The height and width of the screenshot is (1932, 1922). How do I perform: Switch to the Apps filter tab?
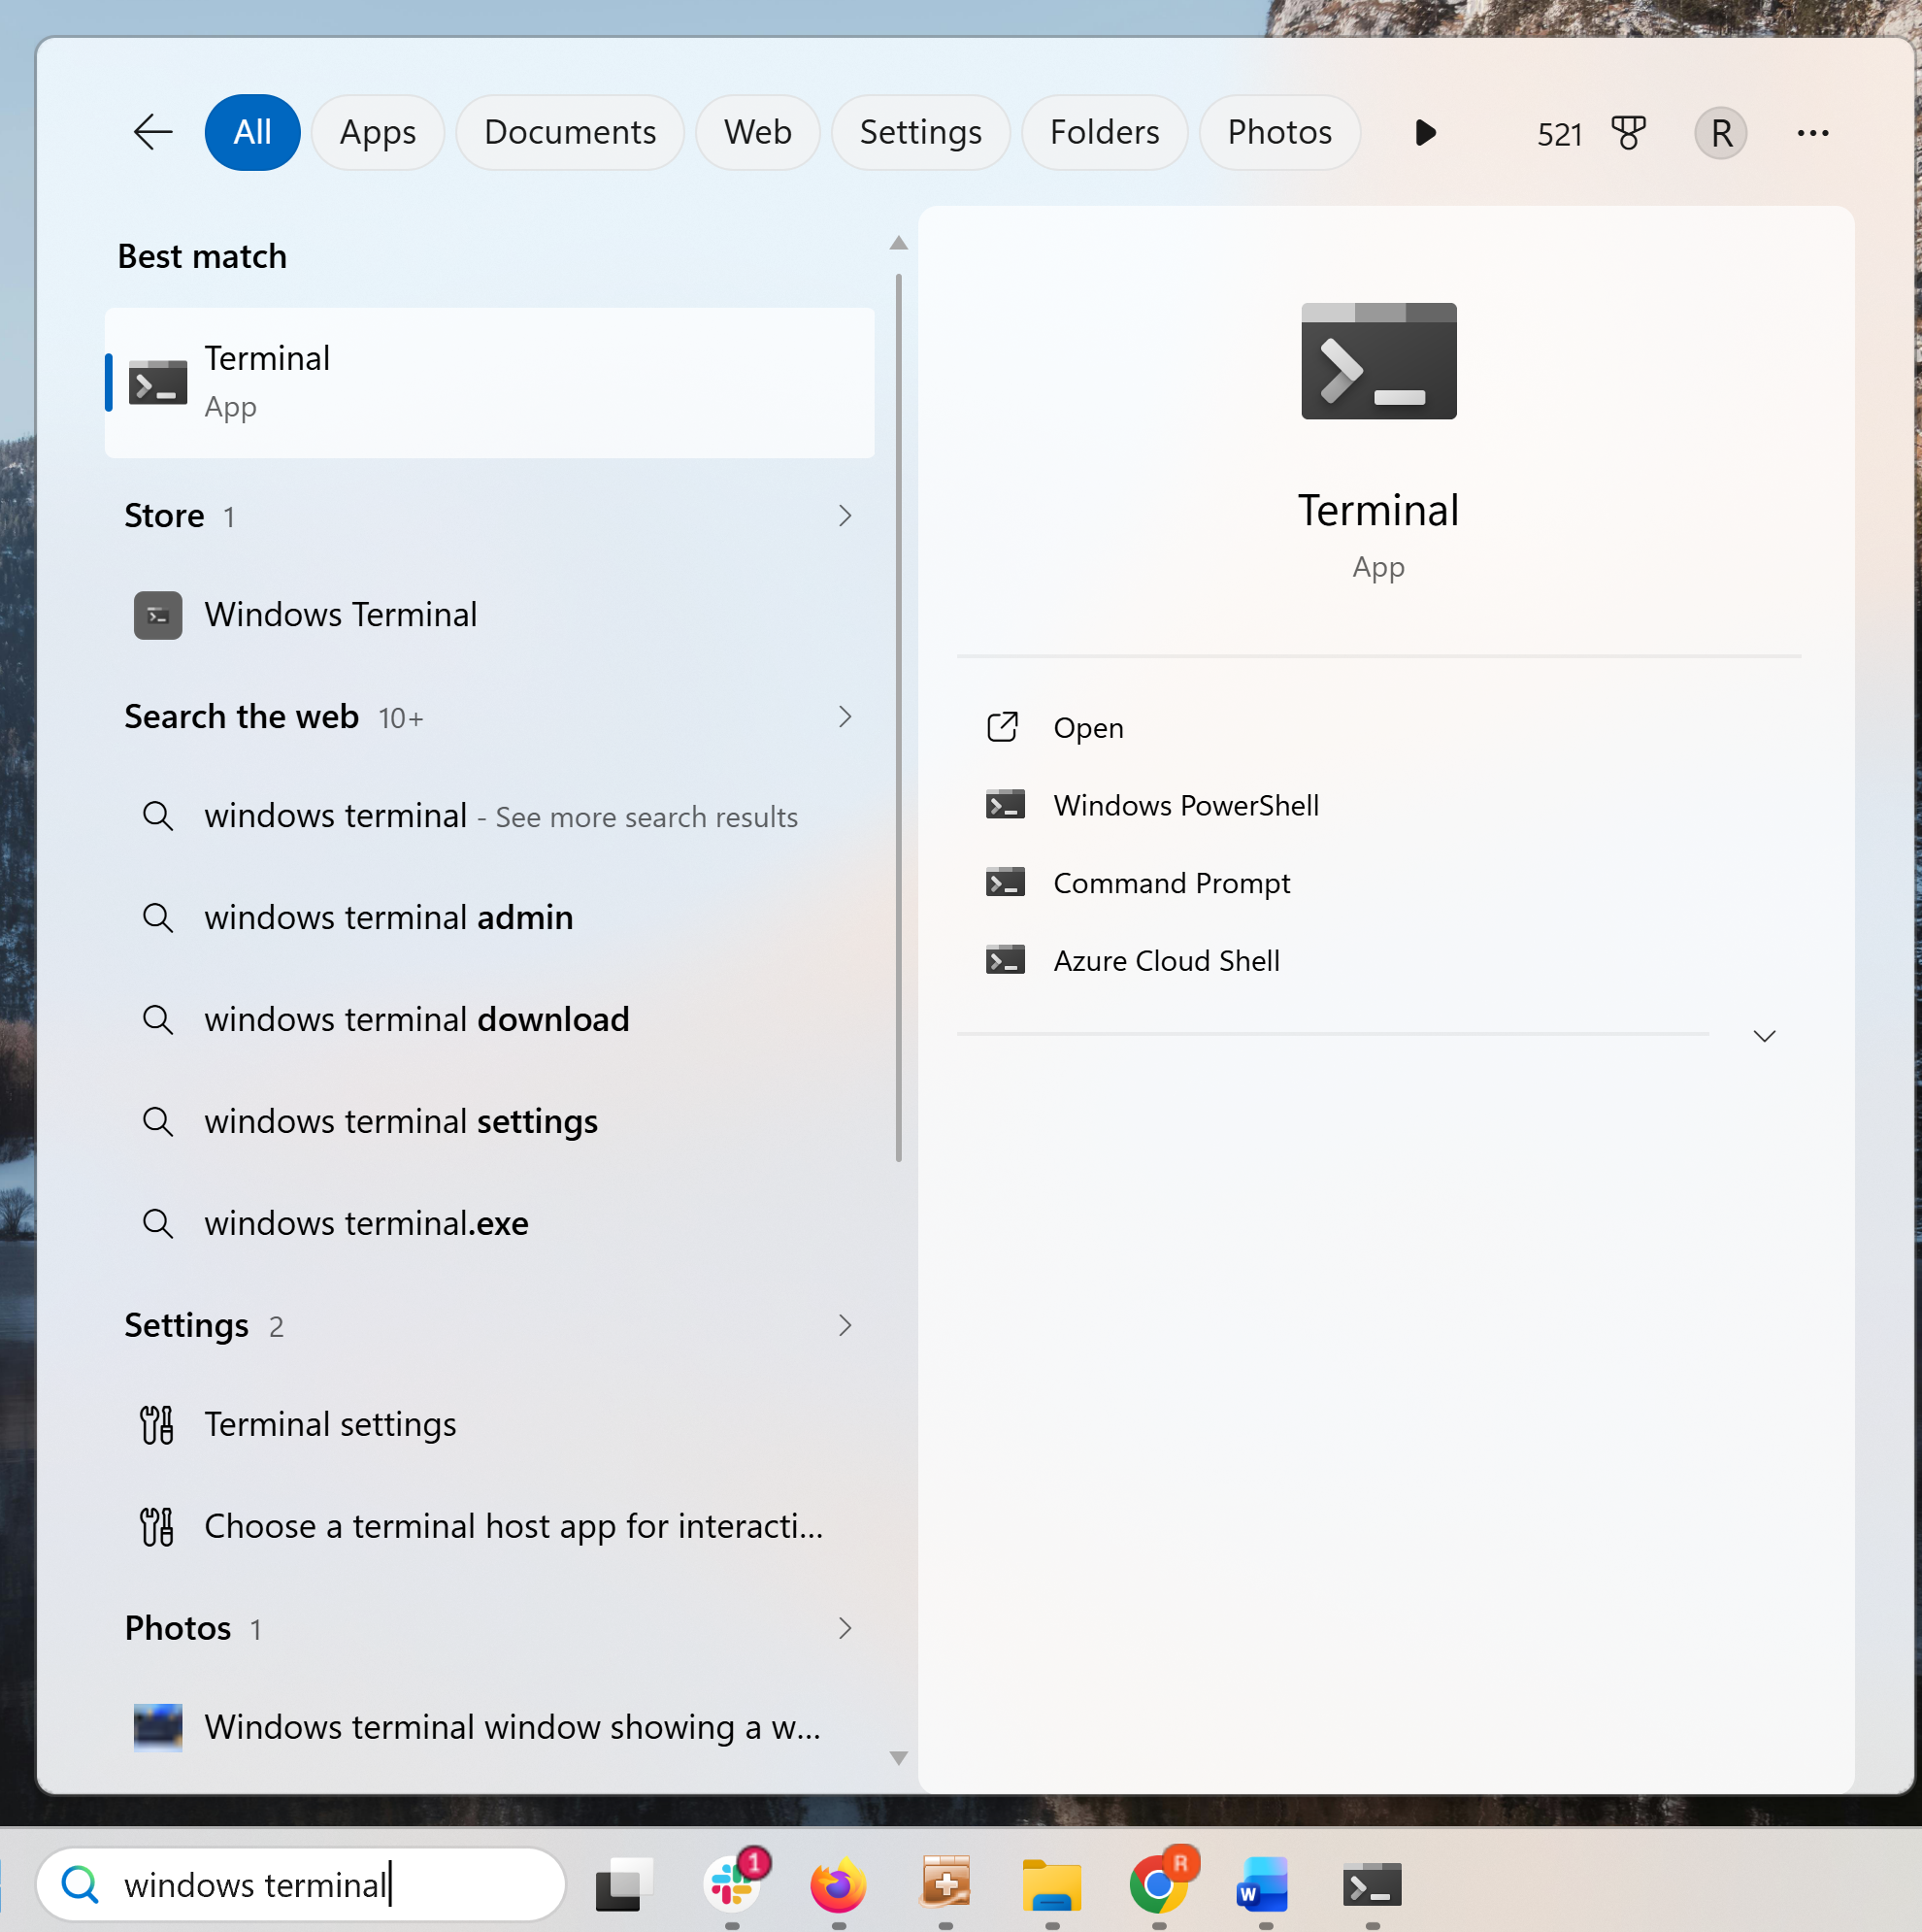[x=378, y=132]
